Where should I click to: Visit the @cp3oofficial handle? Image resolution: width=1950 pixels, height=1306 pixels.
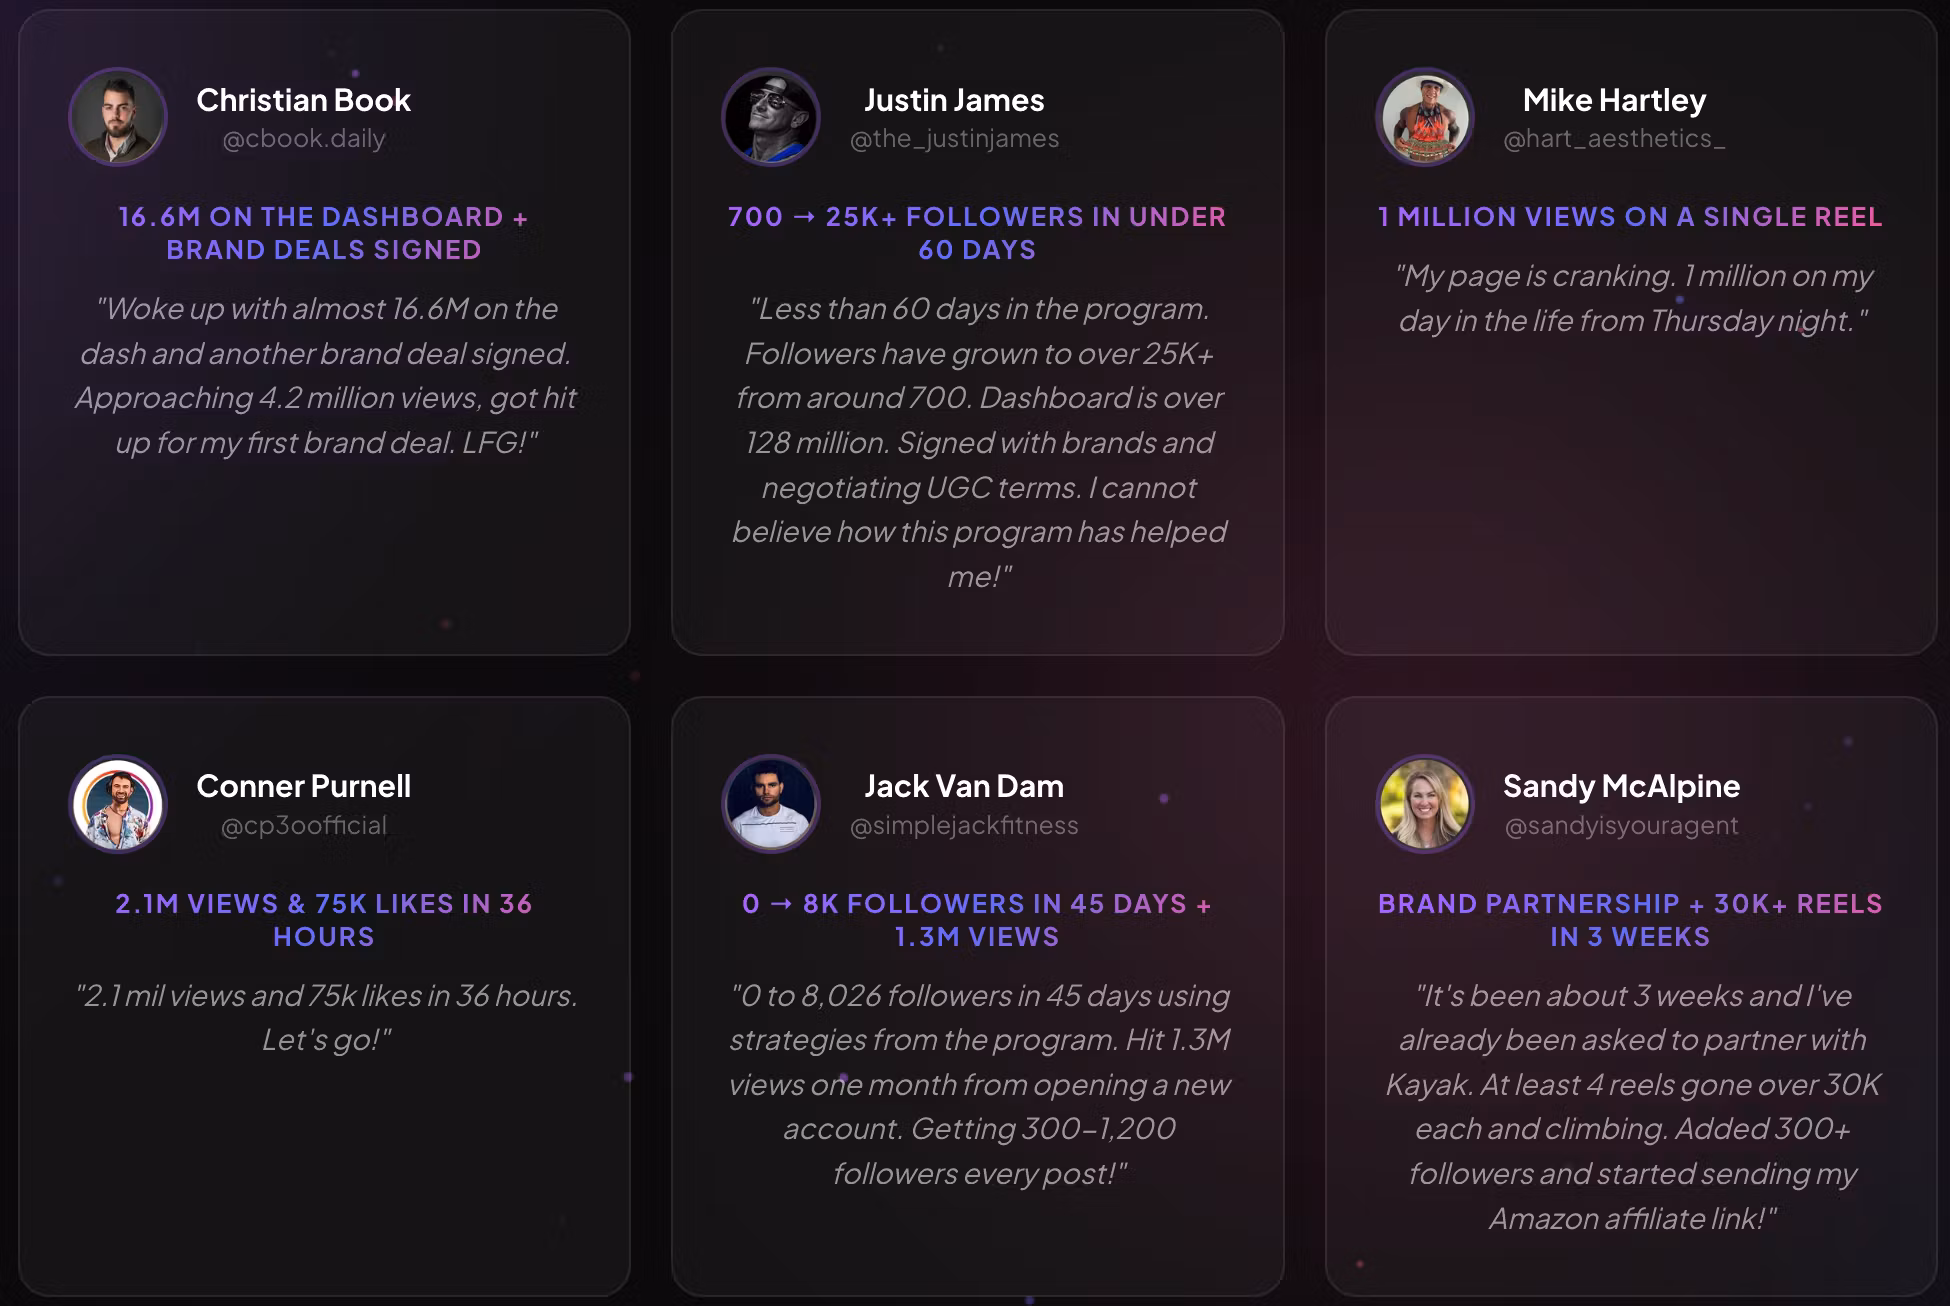(x=304, y=826)
